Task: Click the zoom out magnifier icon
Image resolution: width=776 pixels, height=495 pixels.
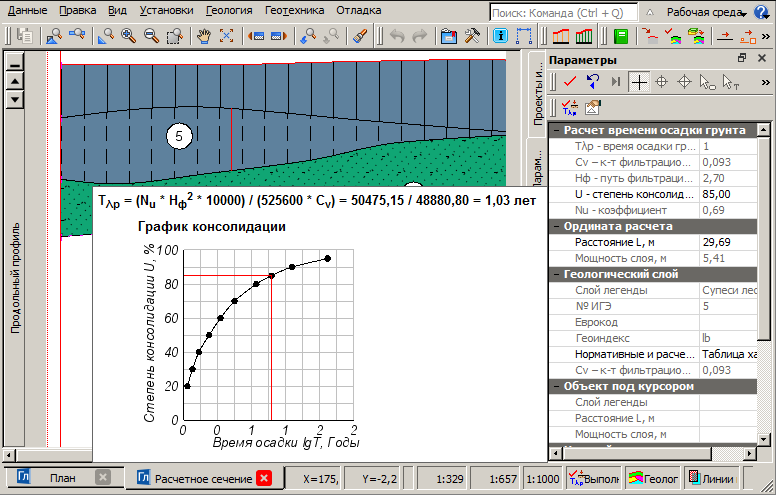Action: pos(151,35)
